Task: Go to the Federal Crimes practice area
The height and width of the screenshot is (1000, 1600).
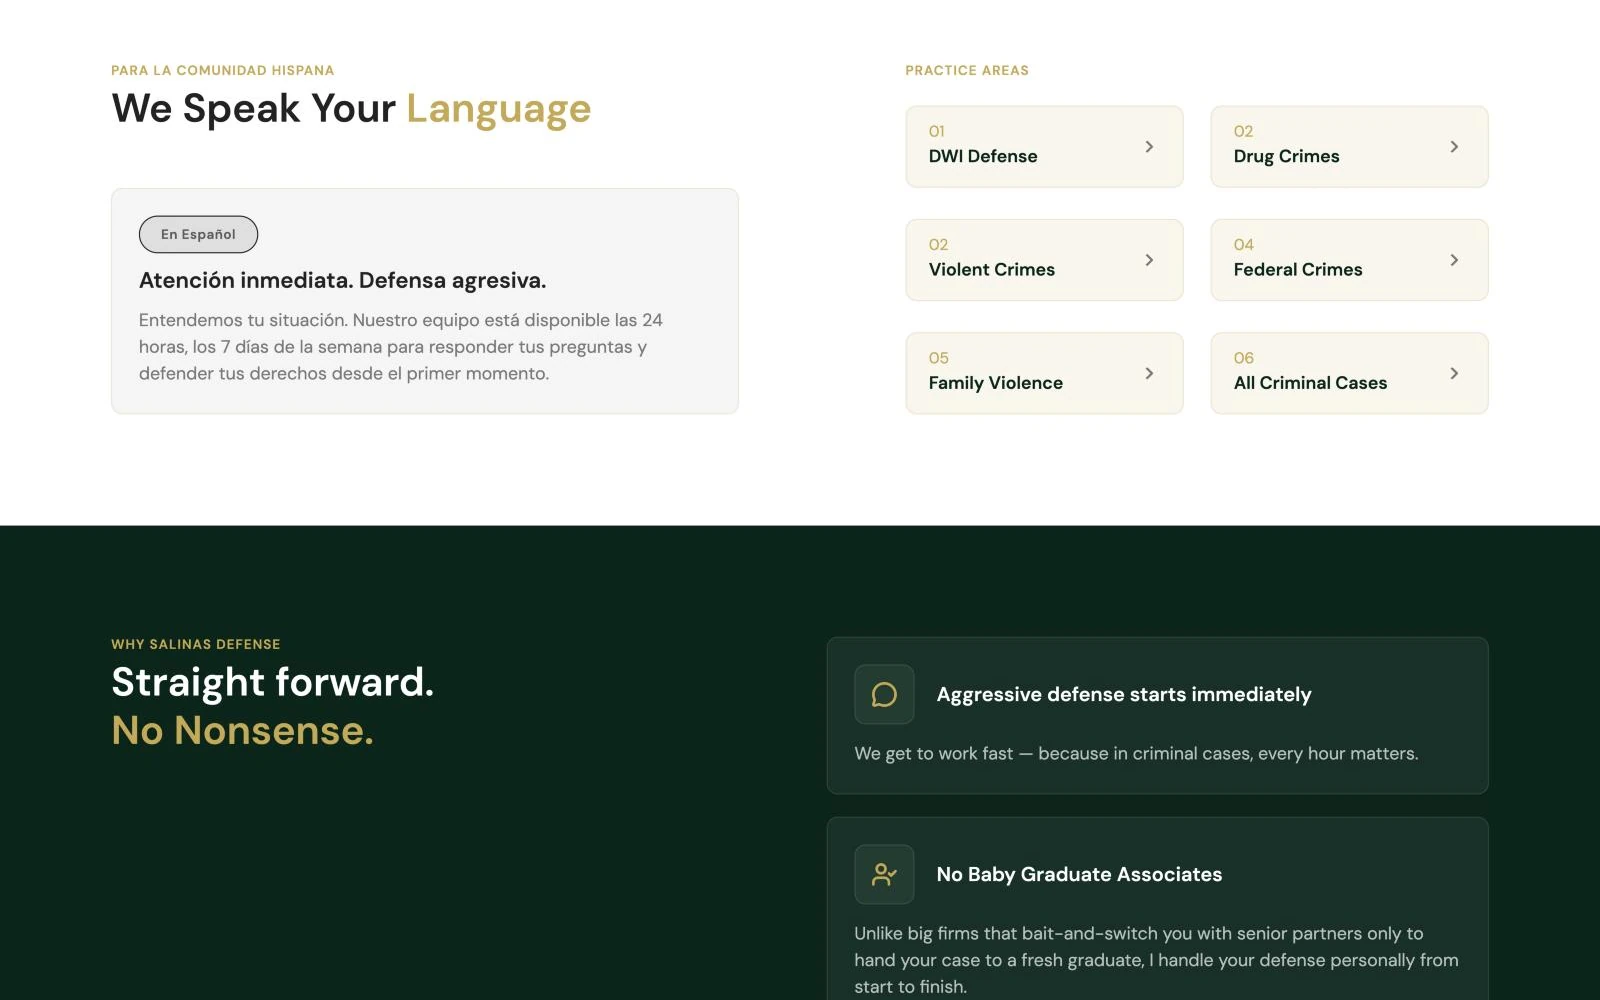Action: (x=1349, y=260)
